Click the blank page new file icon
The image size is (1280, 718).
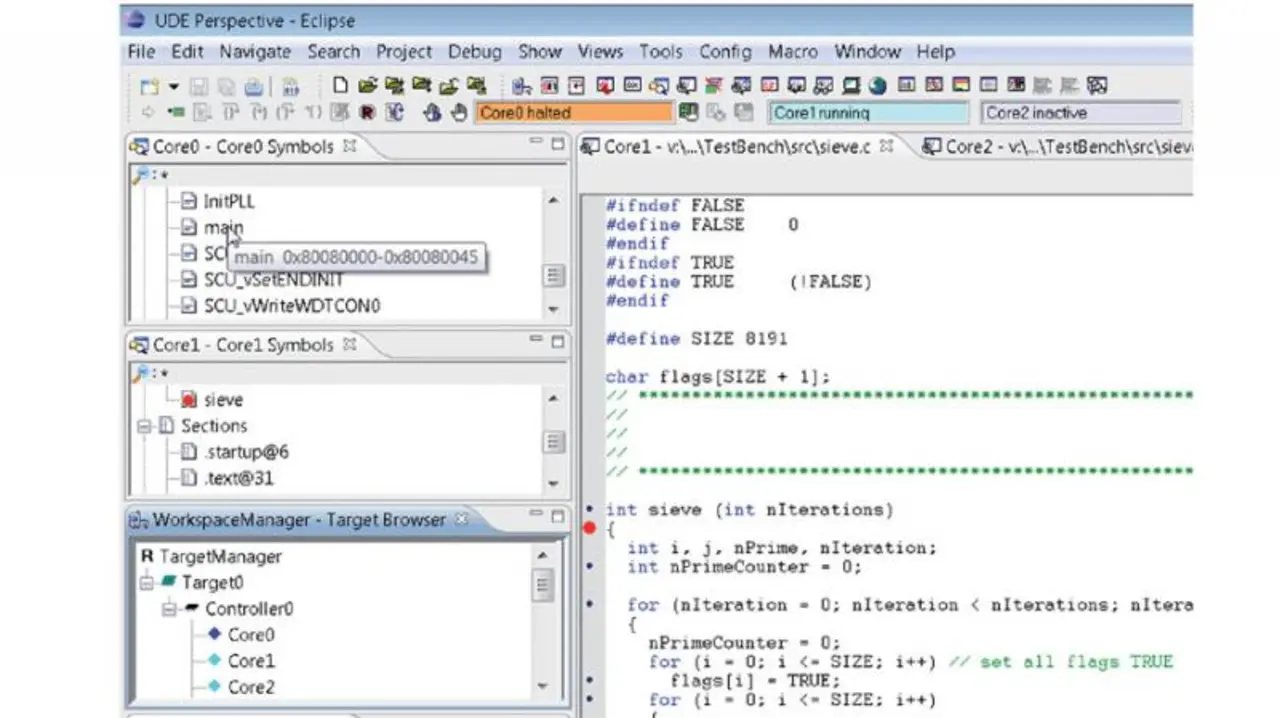[340, 86]
